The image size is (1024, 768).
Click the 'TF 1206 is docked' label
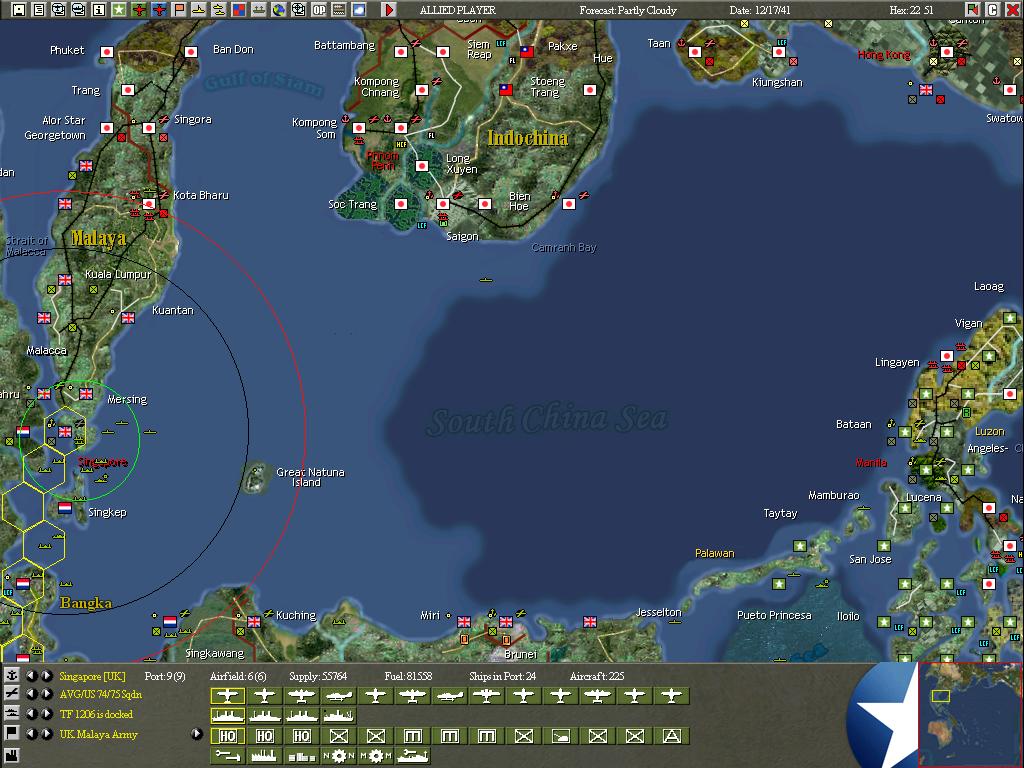(x=96, y=714)
